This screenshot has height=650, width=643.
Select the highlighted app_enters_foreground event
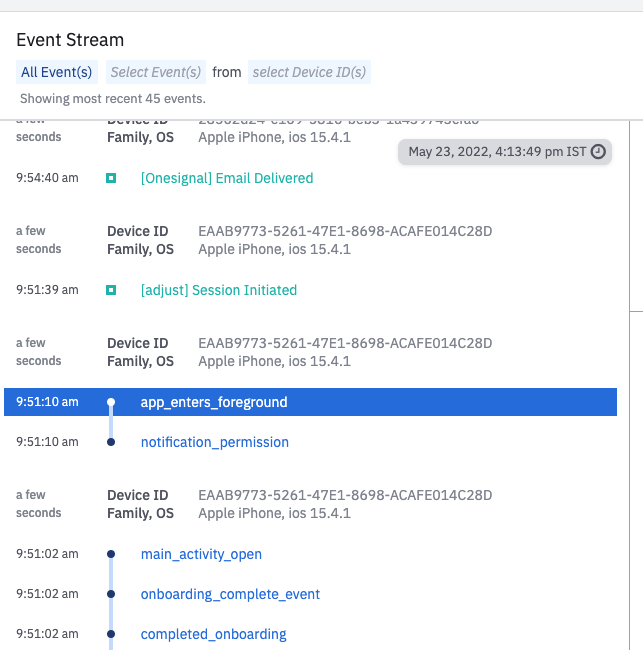[x=214, y=402]
